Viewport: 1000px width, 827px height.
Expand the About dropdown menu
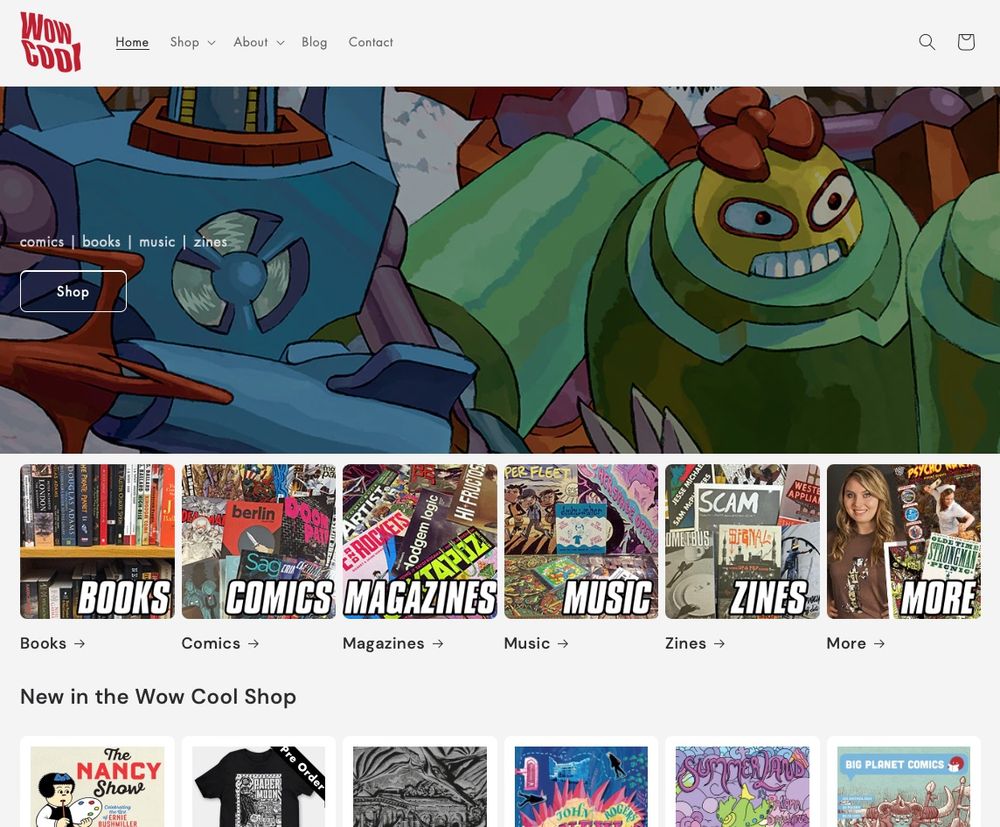point(258,42)
